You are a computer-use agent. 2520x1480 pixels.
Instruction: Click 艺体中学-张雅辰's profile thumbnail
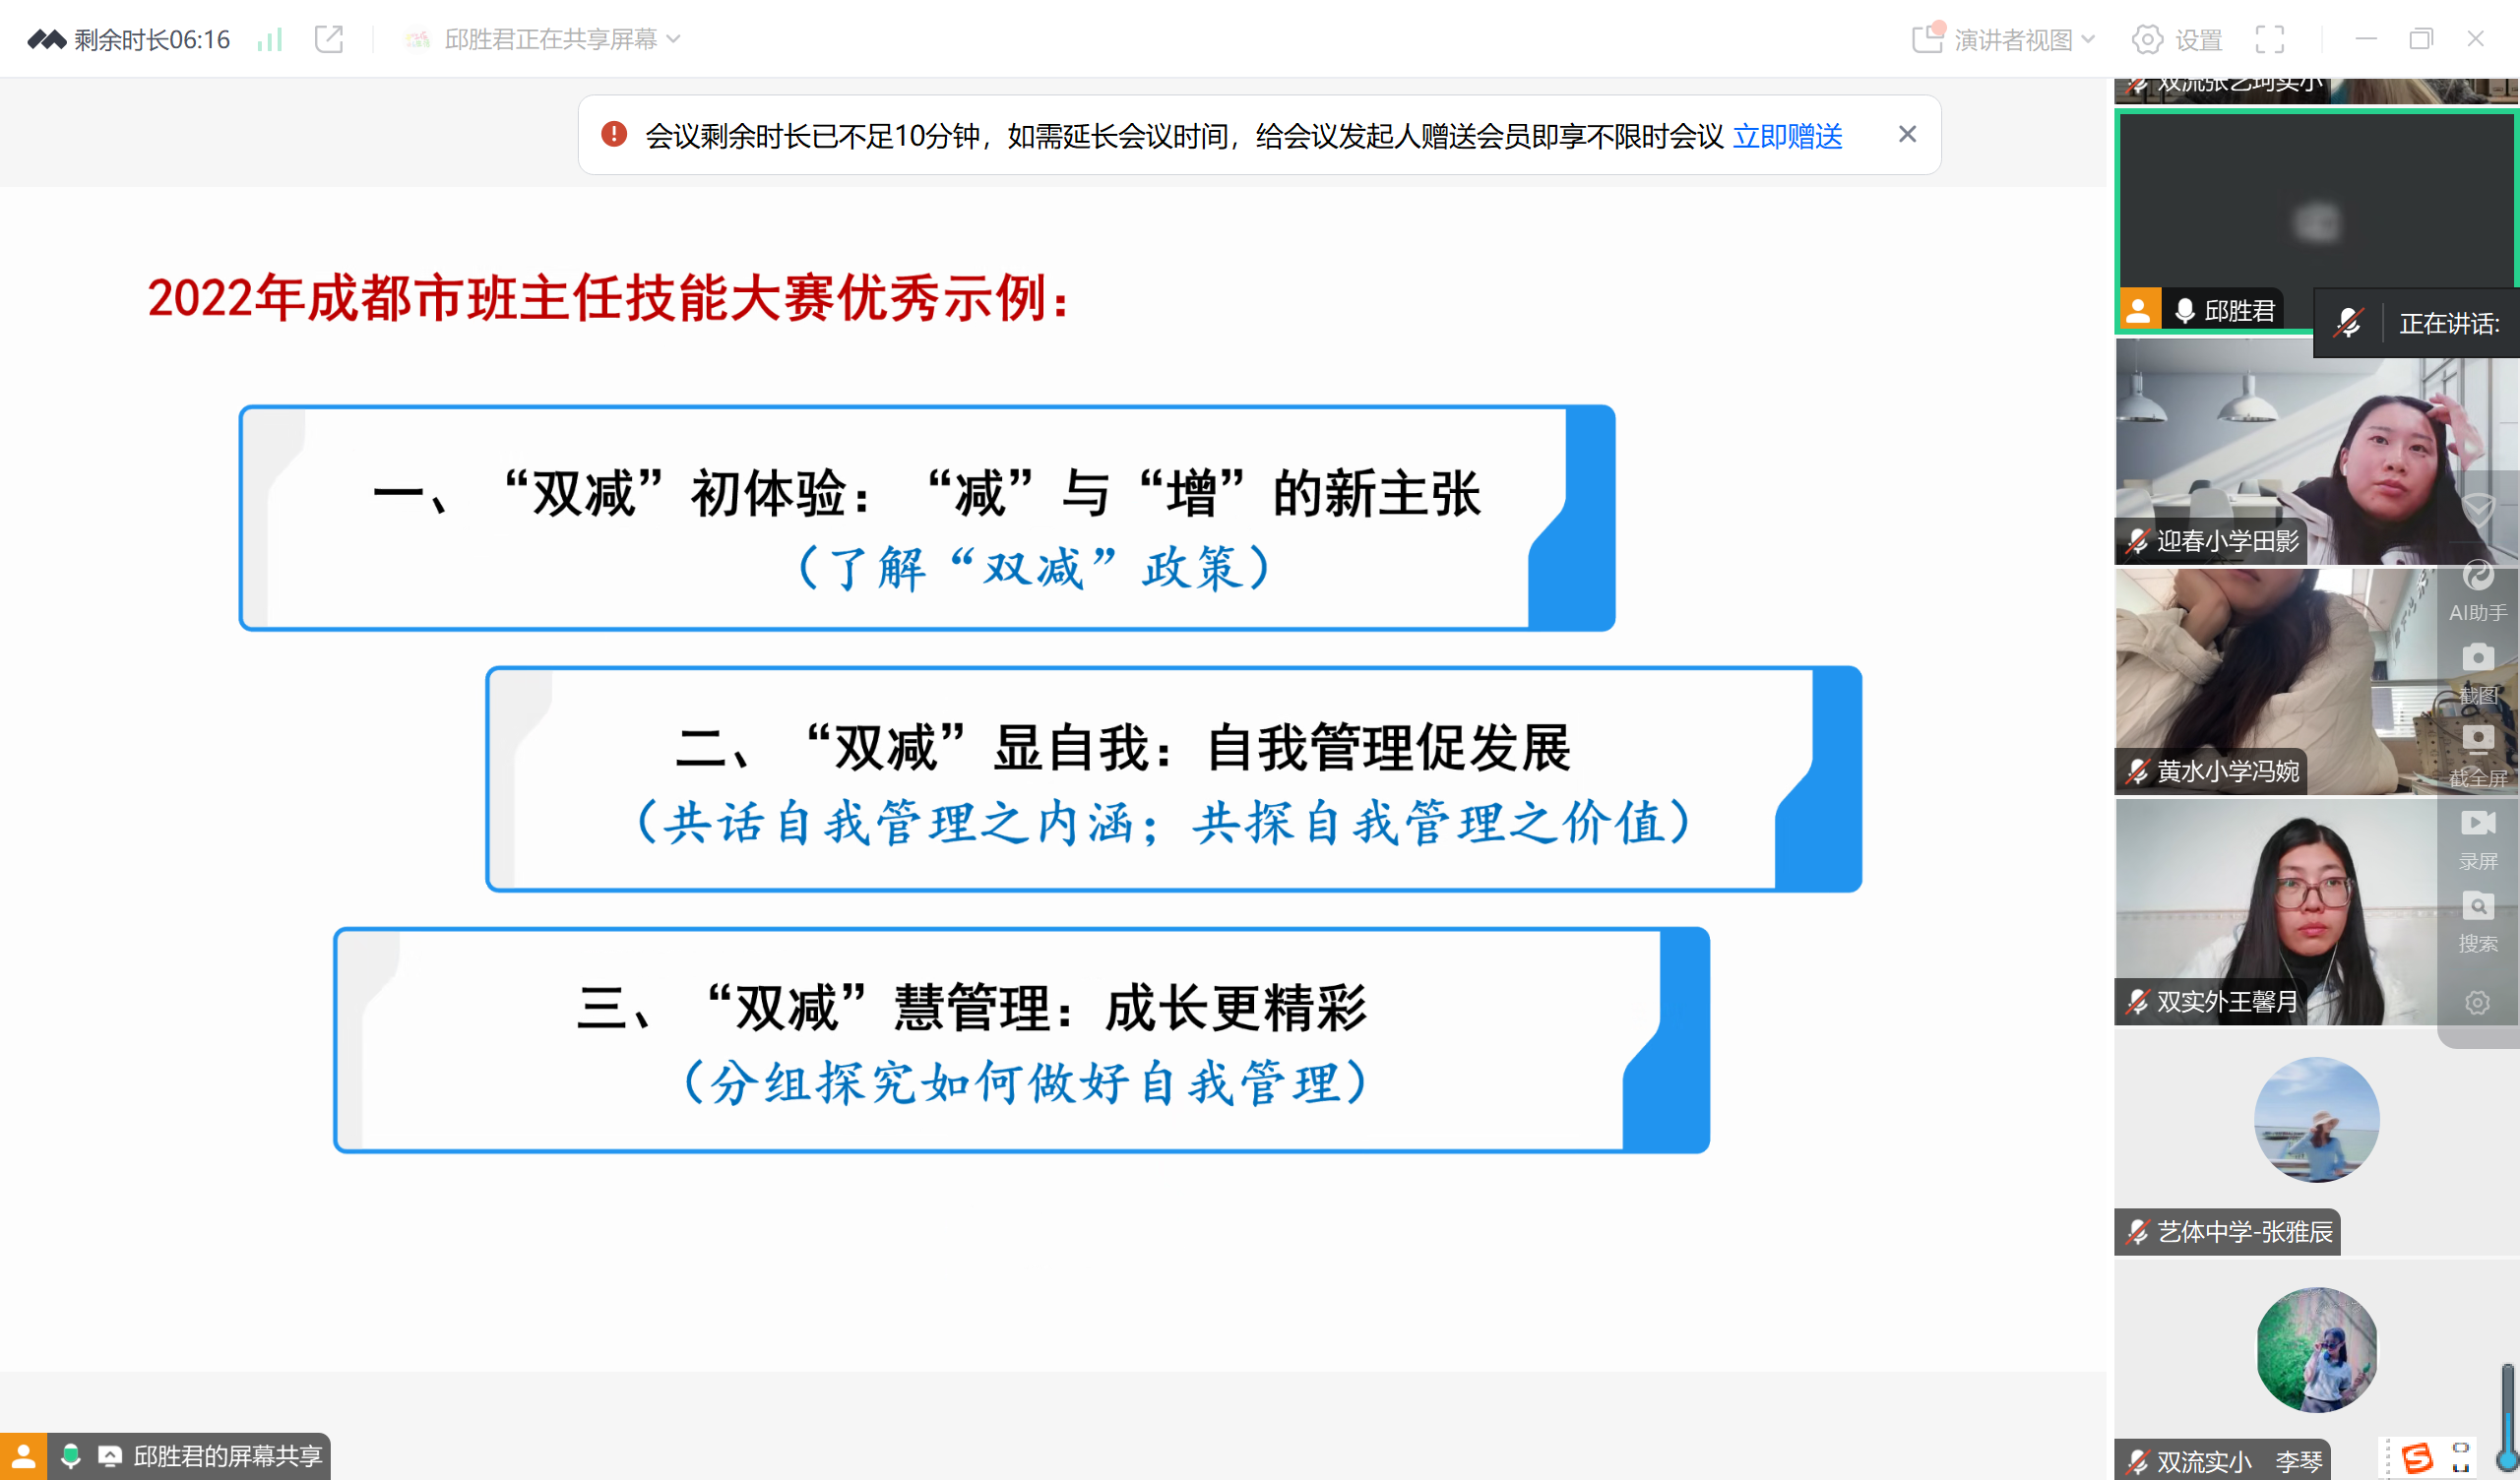tap(2316, 1120)
